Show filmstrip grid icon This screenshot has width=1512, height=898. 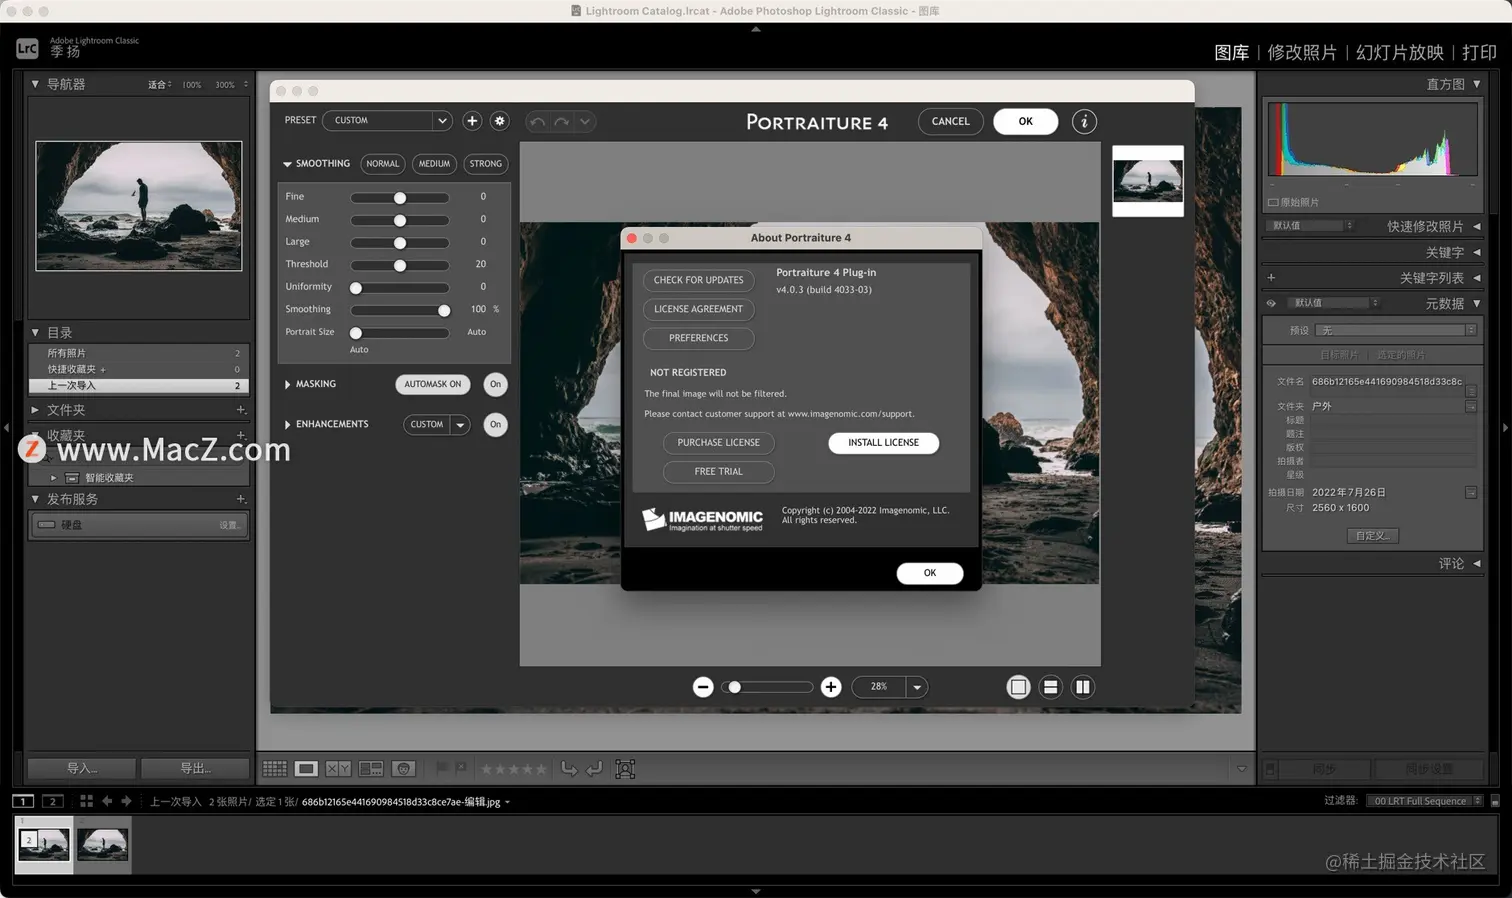[86, 801]
